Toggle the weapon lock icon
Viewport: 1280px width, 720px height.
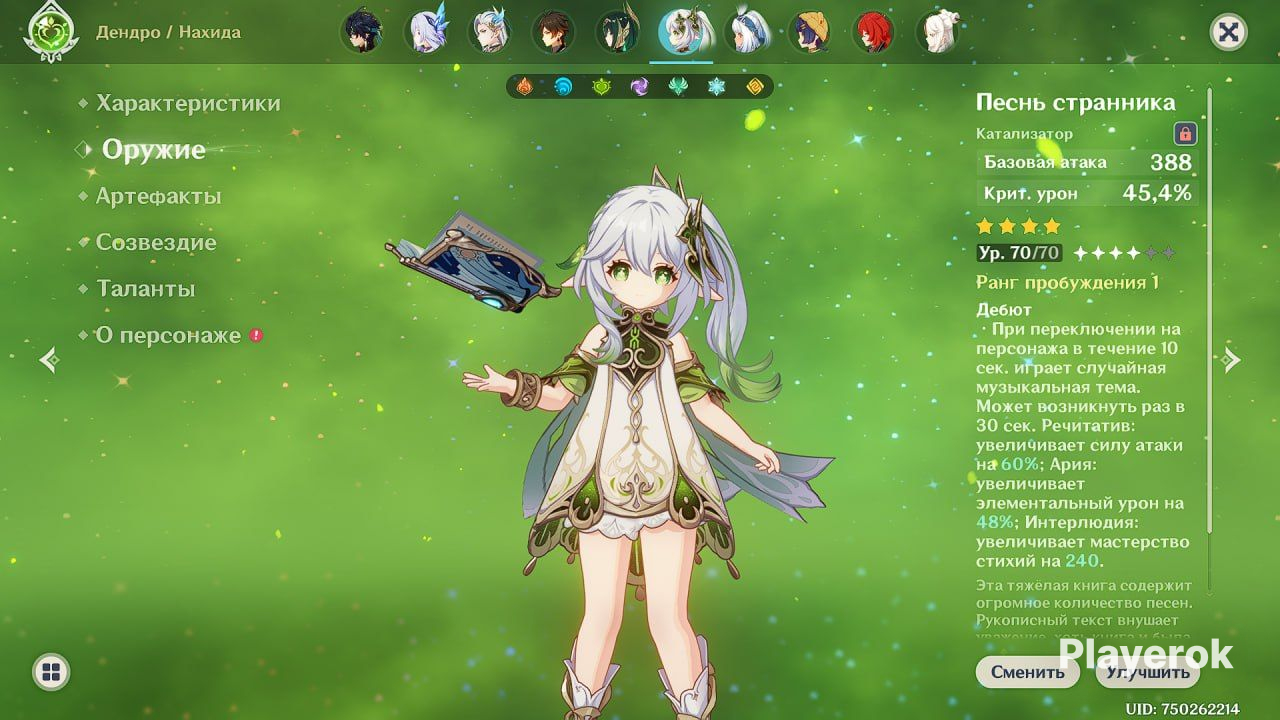coord(1185,133)
